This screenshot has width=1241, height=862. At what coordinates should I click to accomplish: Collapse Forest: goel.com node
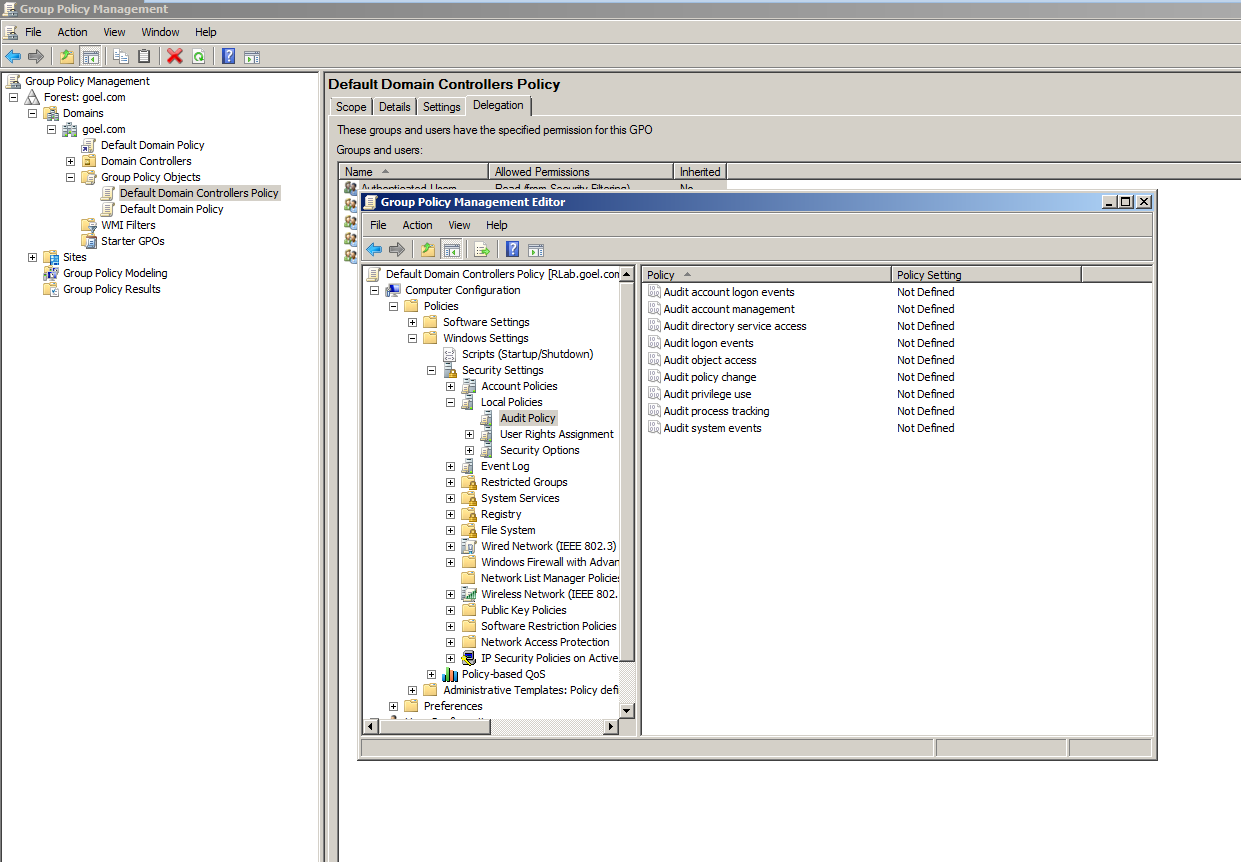(x=14, y=97)
